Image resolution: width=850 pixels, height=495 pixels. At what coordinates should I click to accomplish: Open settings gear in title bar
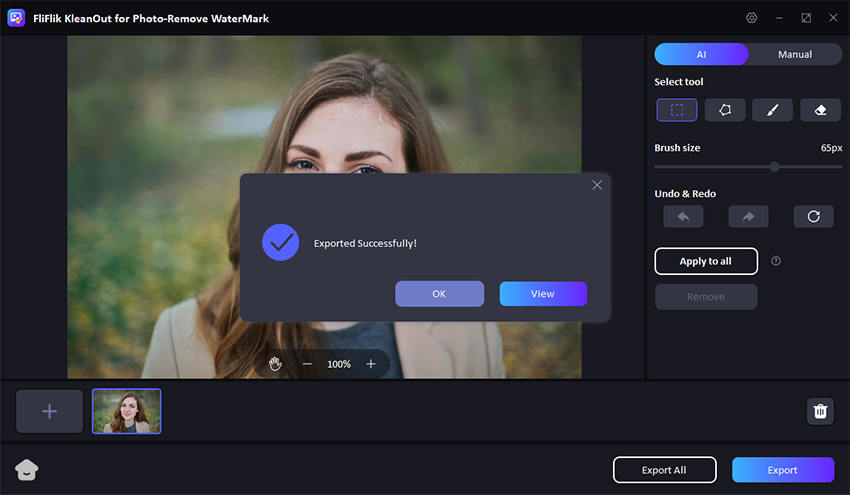(x=752, y=18)
